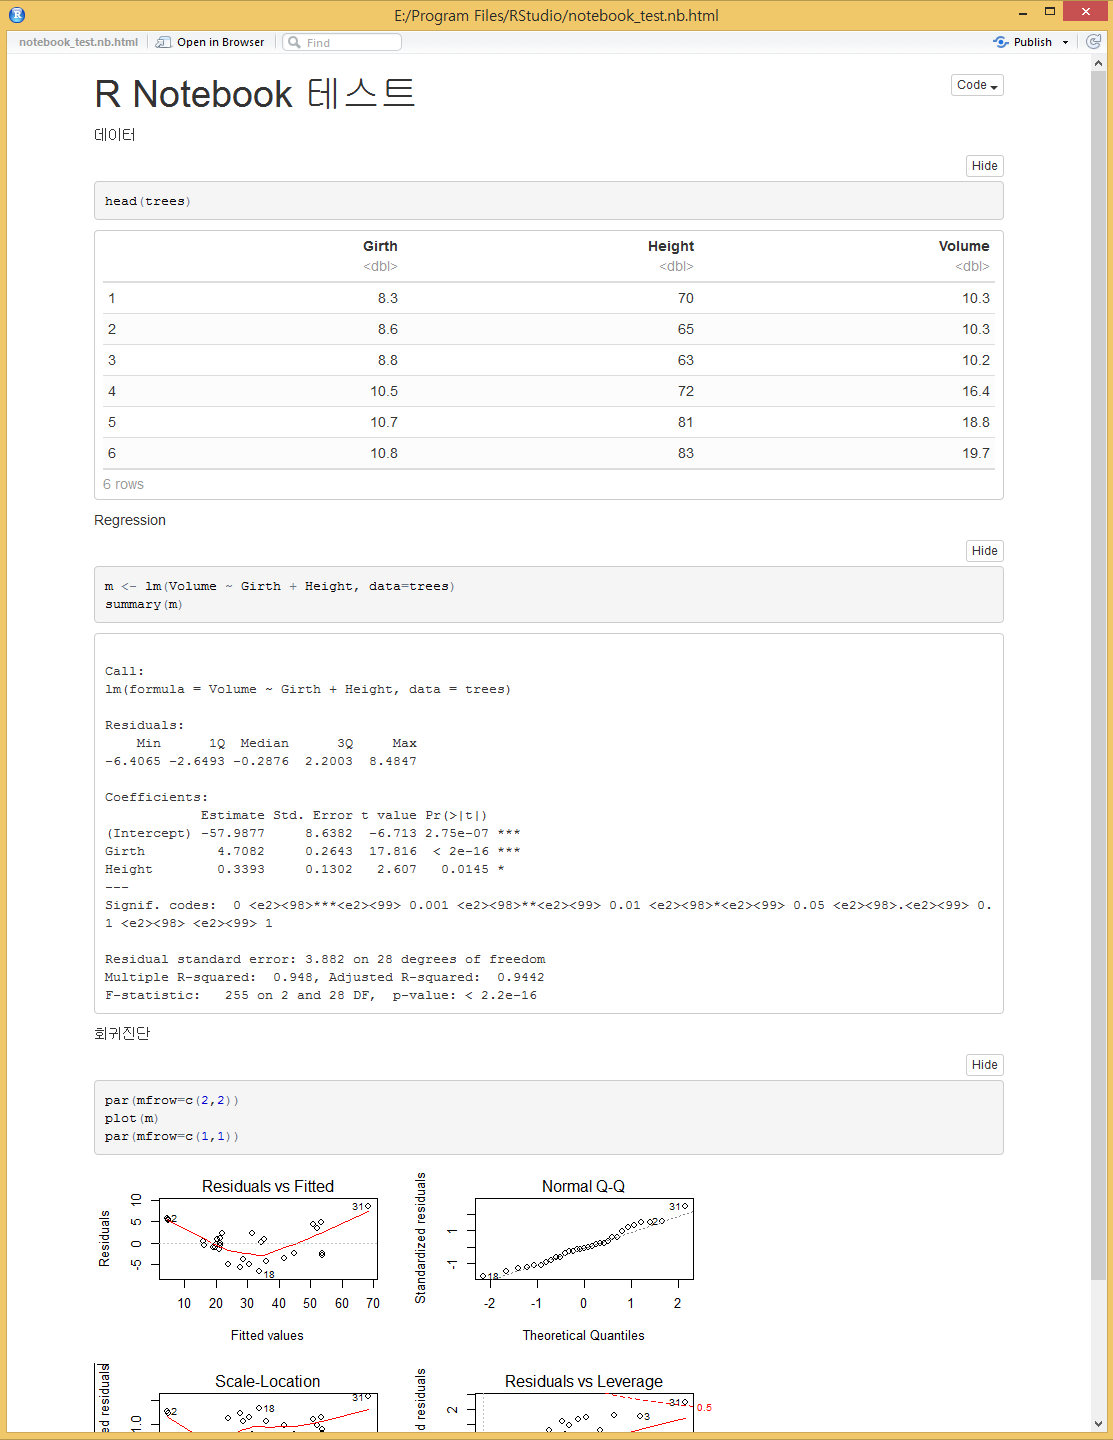Click the scrollbar up arrow
Screen dimensions: 1113x1440
pos(1099,62)
